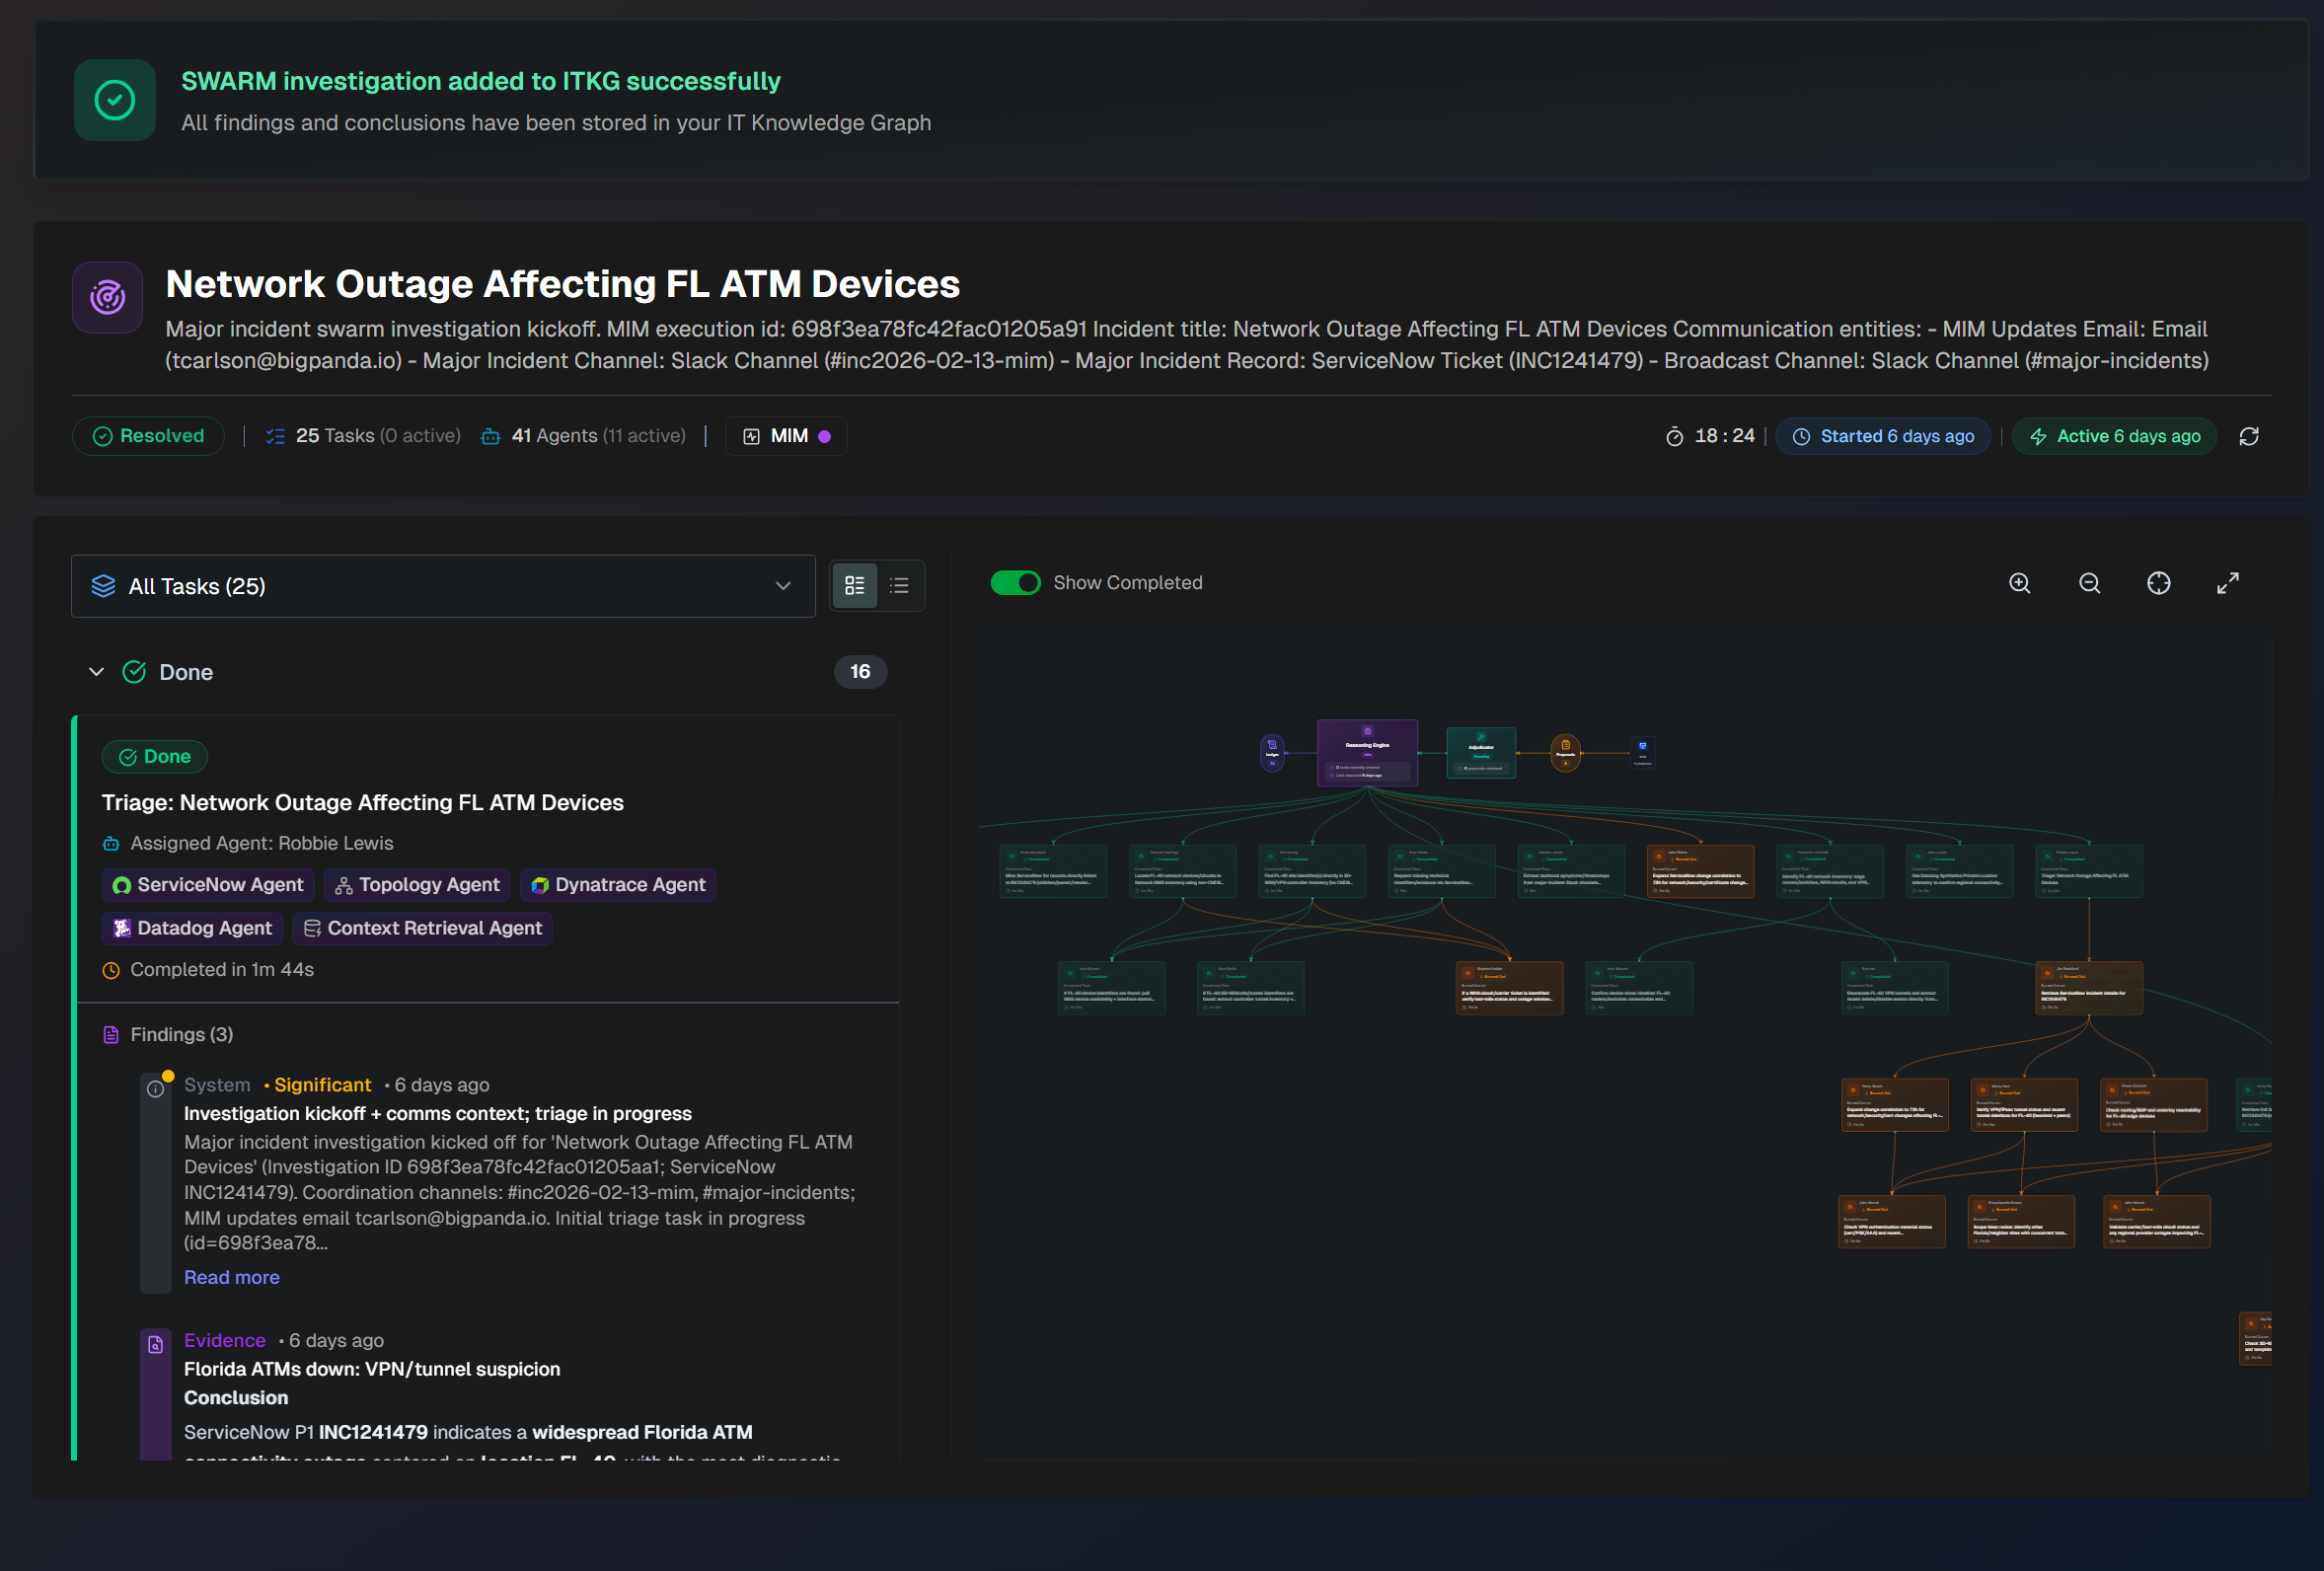Viewport: 2324px width, 1571px height.
Task: Collapse the Done task group
Action: (97, 672)
